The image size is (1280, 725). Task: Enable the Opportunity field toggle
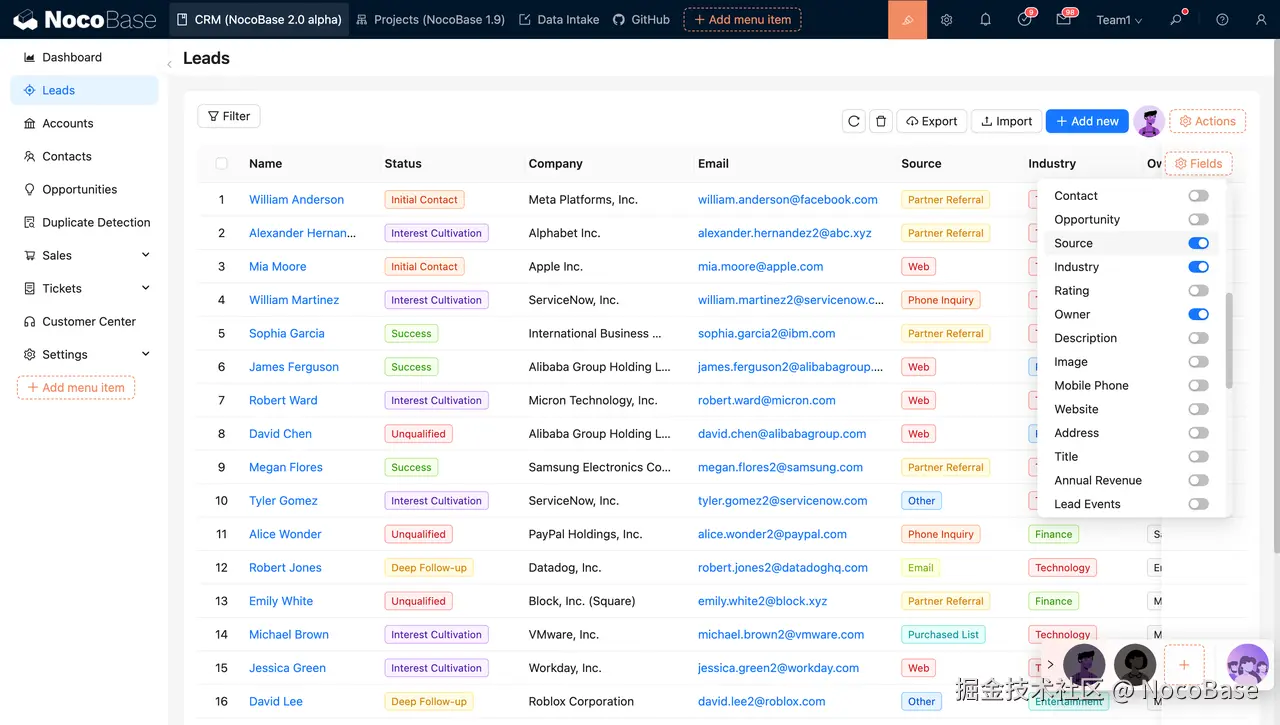click(x=1198, y=220)
